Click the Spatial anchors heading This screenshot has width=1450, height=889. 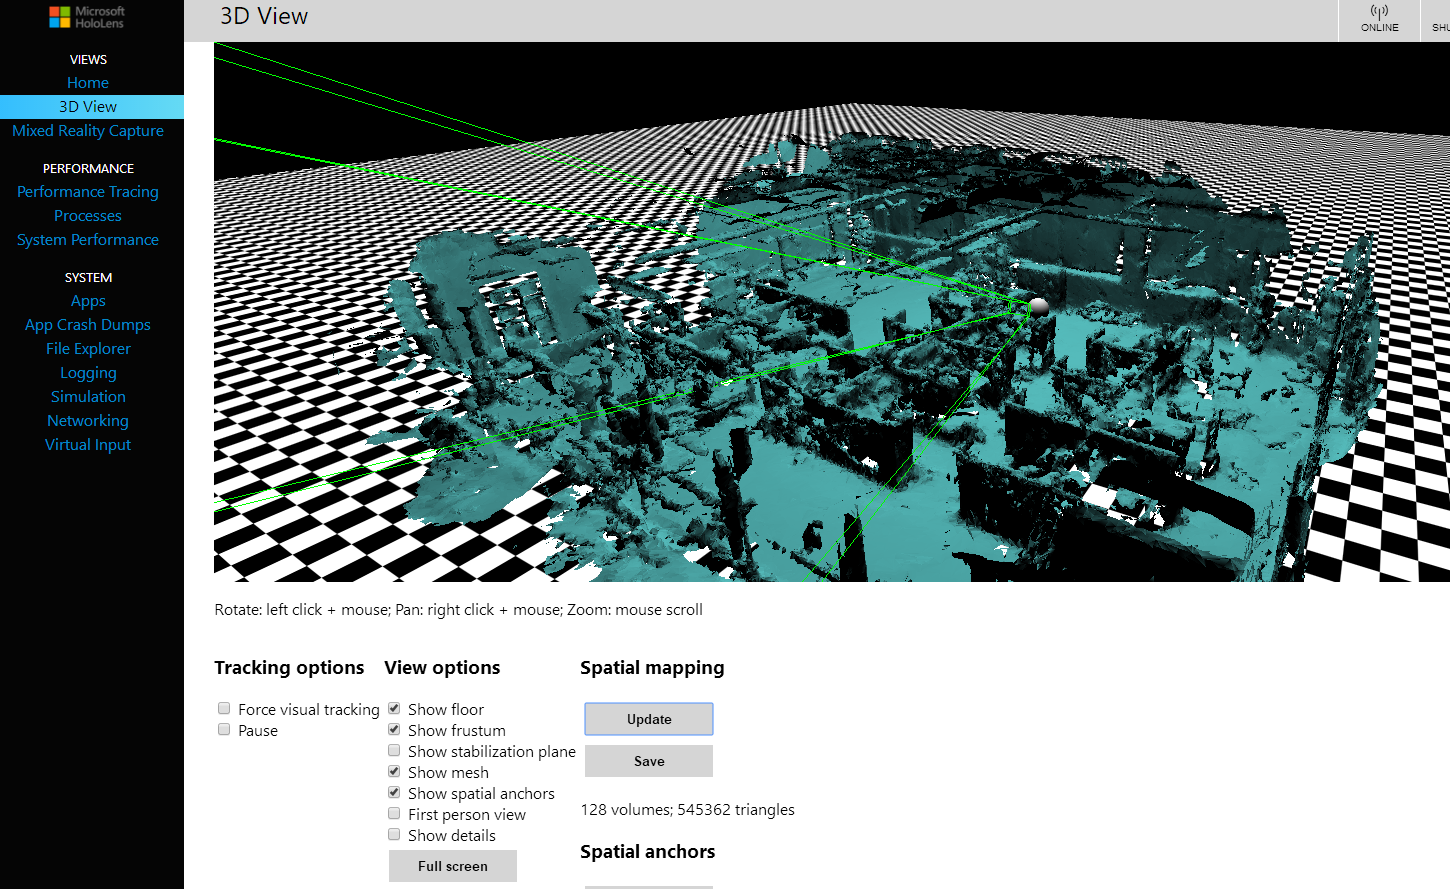pyautogui.click(x=648, y=852)
